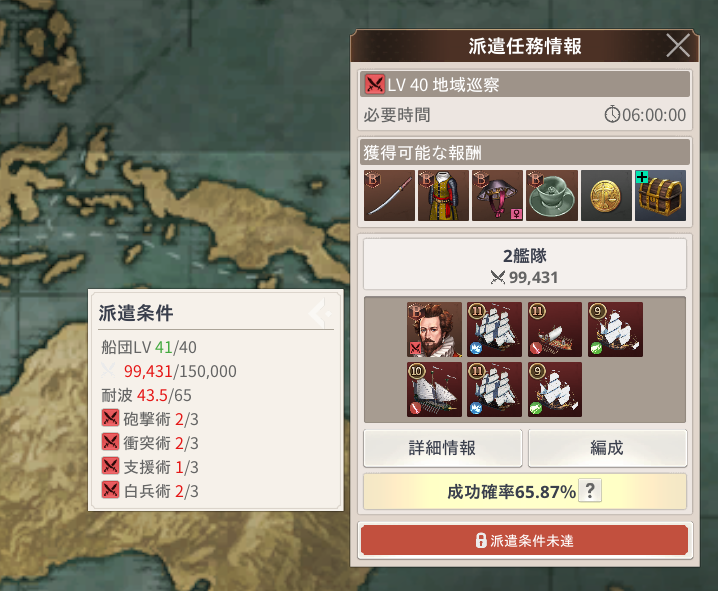Open the treasure chest reward icon
Image resolution: width=718 pixels, height=591 pixels.
coord(660,195)
